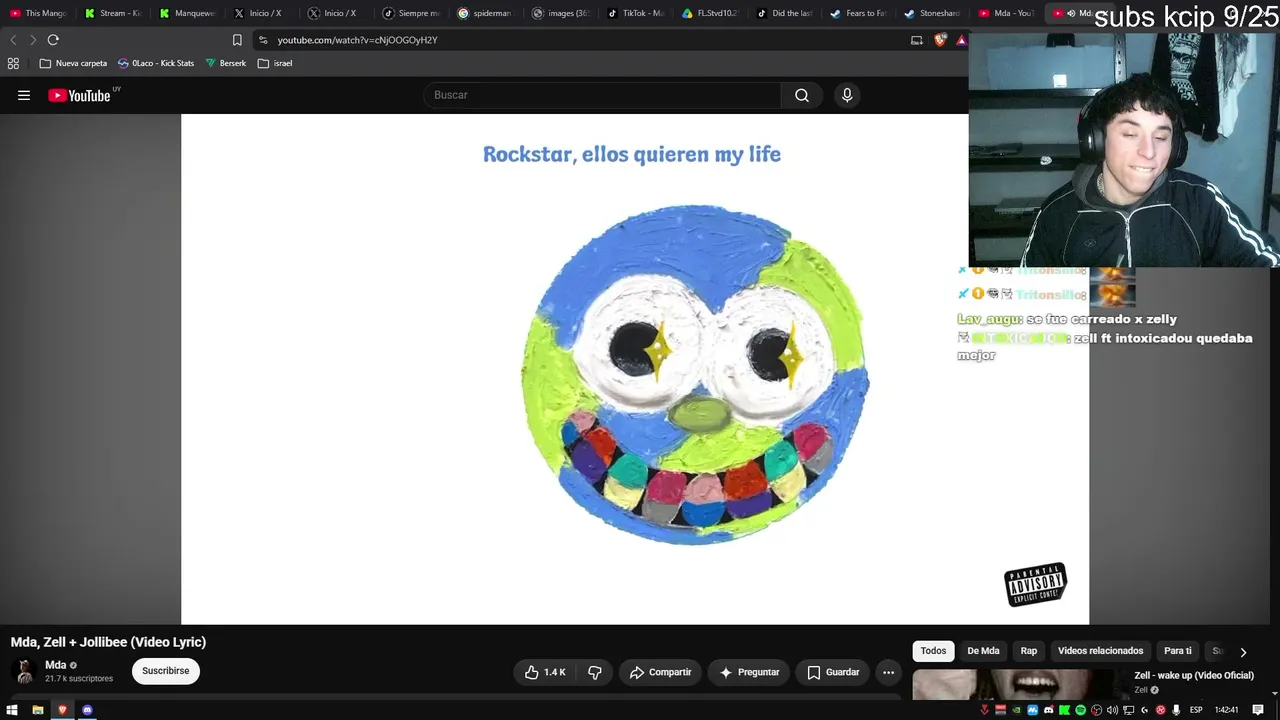1280x720 pixels.
Task: Open the Mda channel name link
Action: point(55,665)
